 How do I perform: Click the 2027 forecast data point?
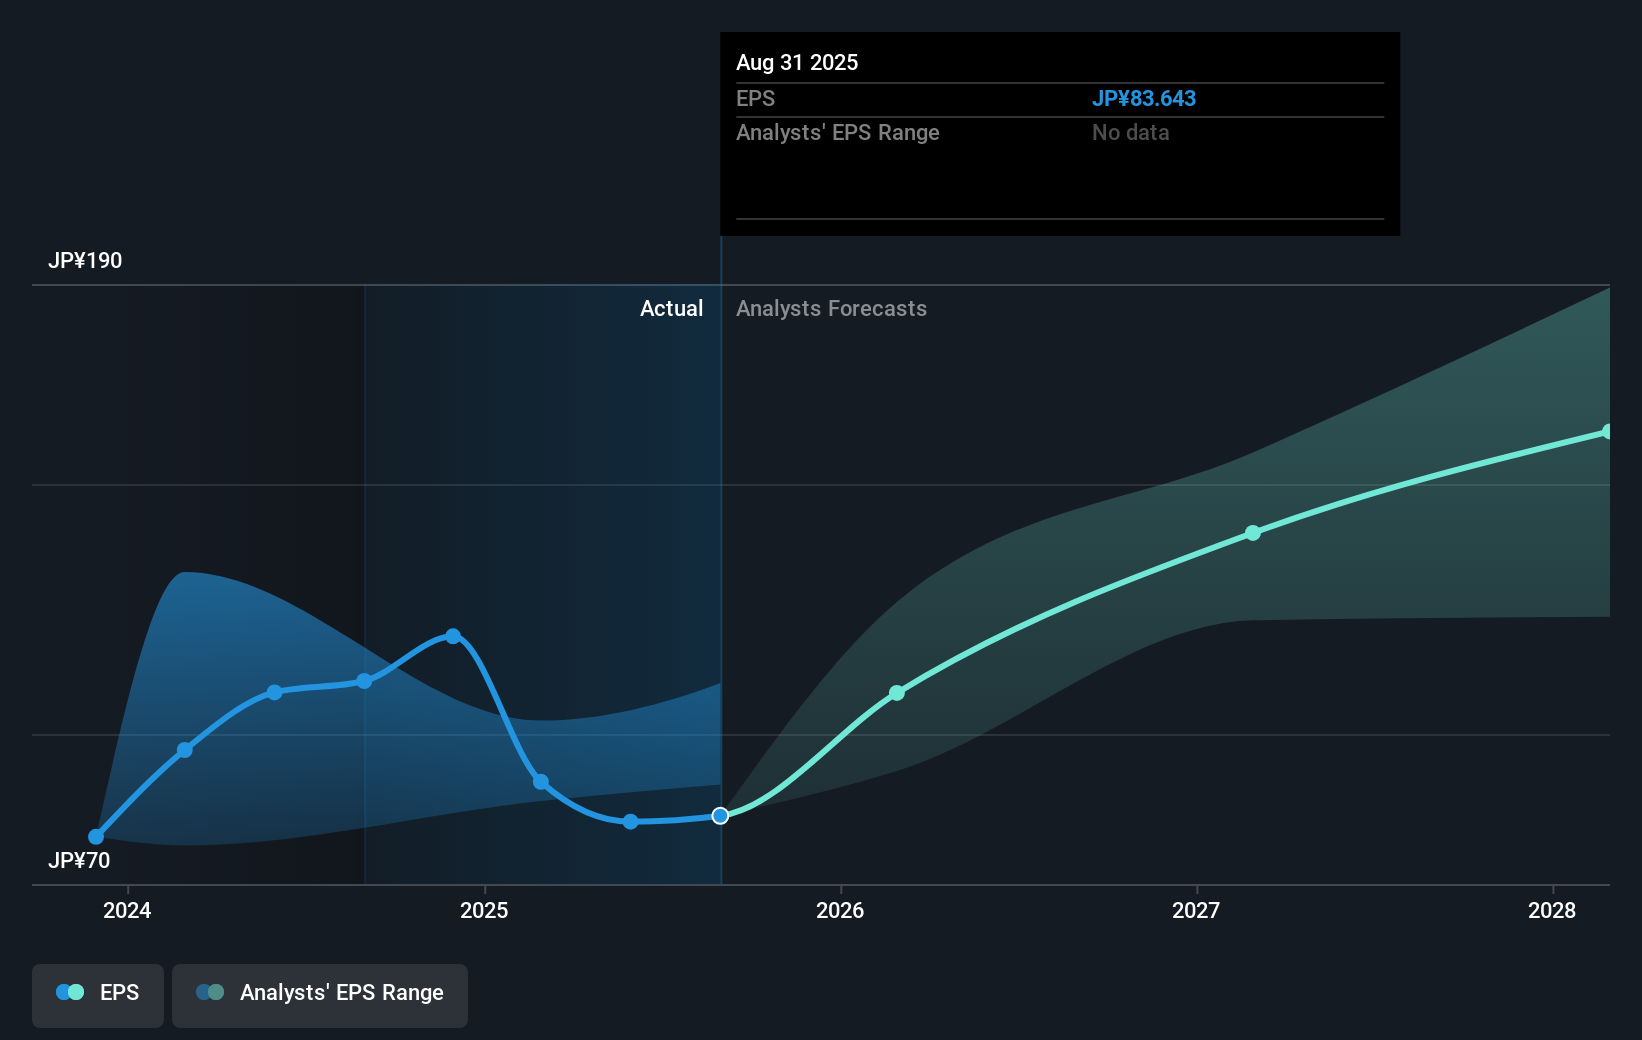(1253, 534)
